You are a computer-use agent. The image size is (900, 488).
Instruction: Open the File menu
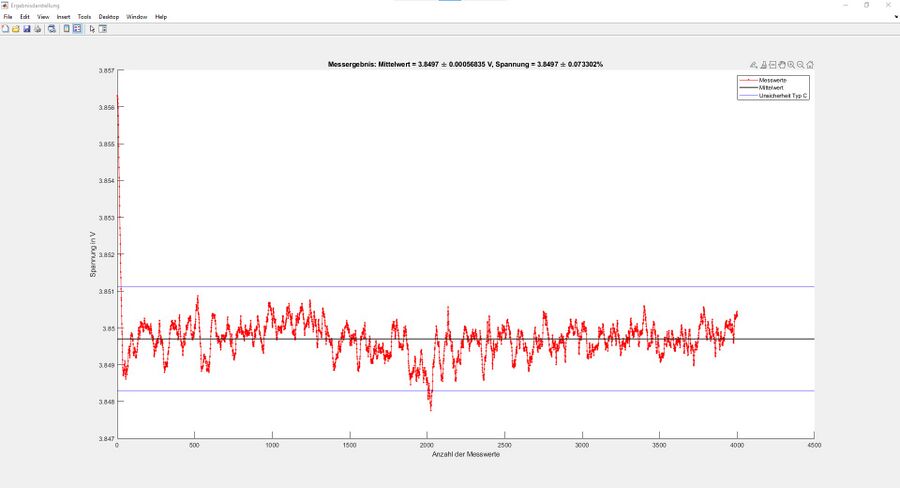[x=8, y=17]
